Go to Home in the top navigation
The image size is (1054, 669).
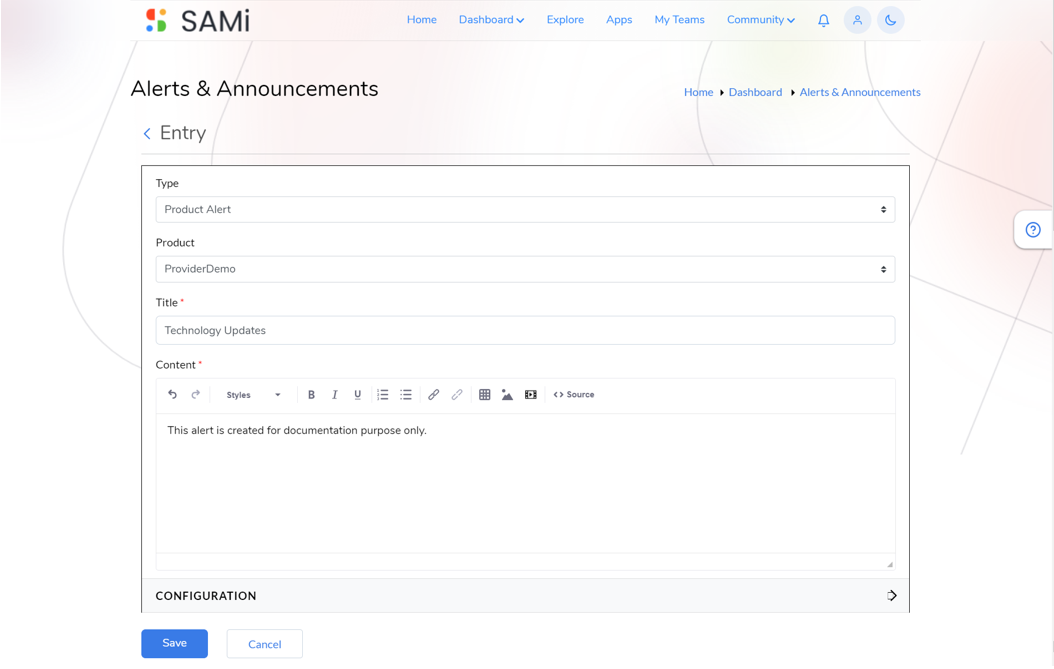click(421, 20)
